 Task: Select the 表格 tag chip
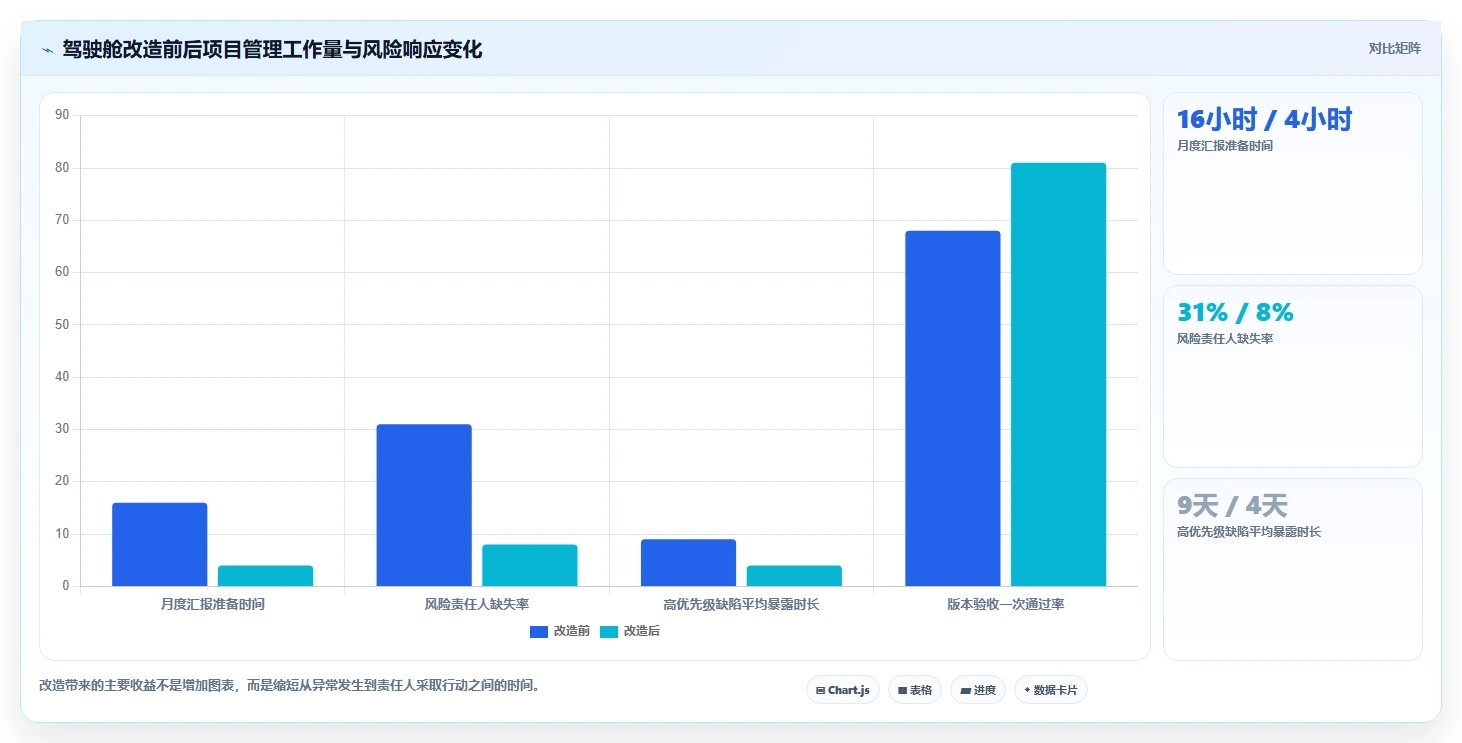pos(915,690)
